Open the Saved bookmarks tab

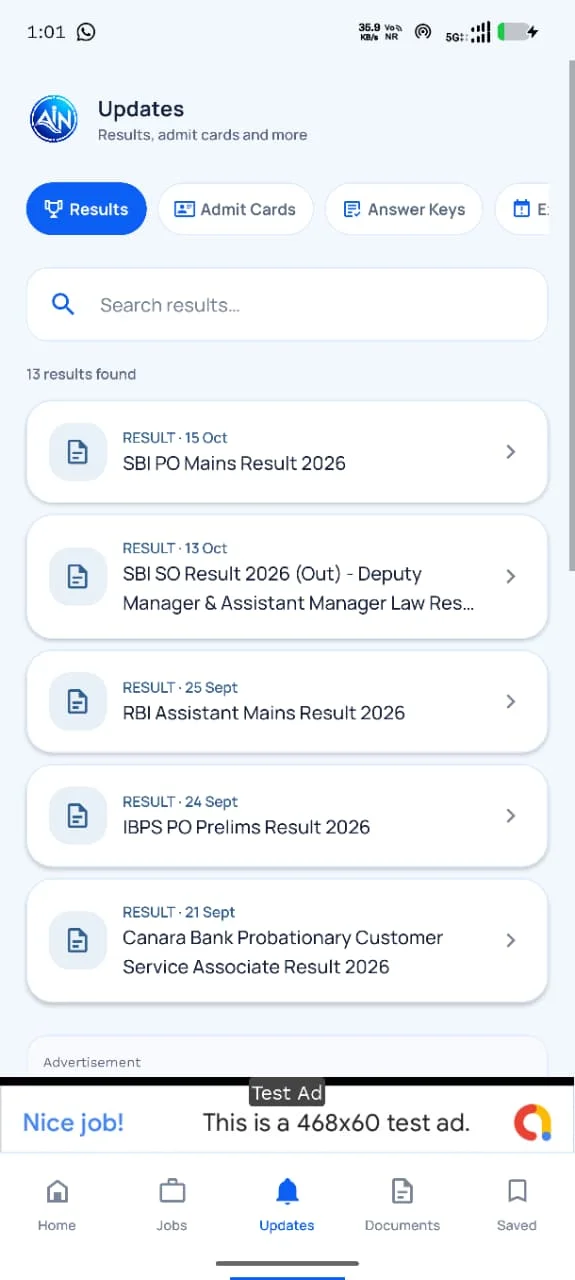pos(517,1204)
